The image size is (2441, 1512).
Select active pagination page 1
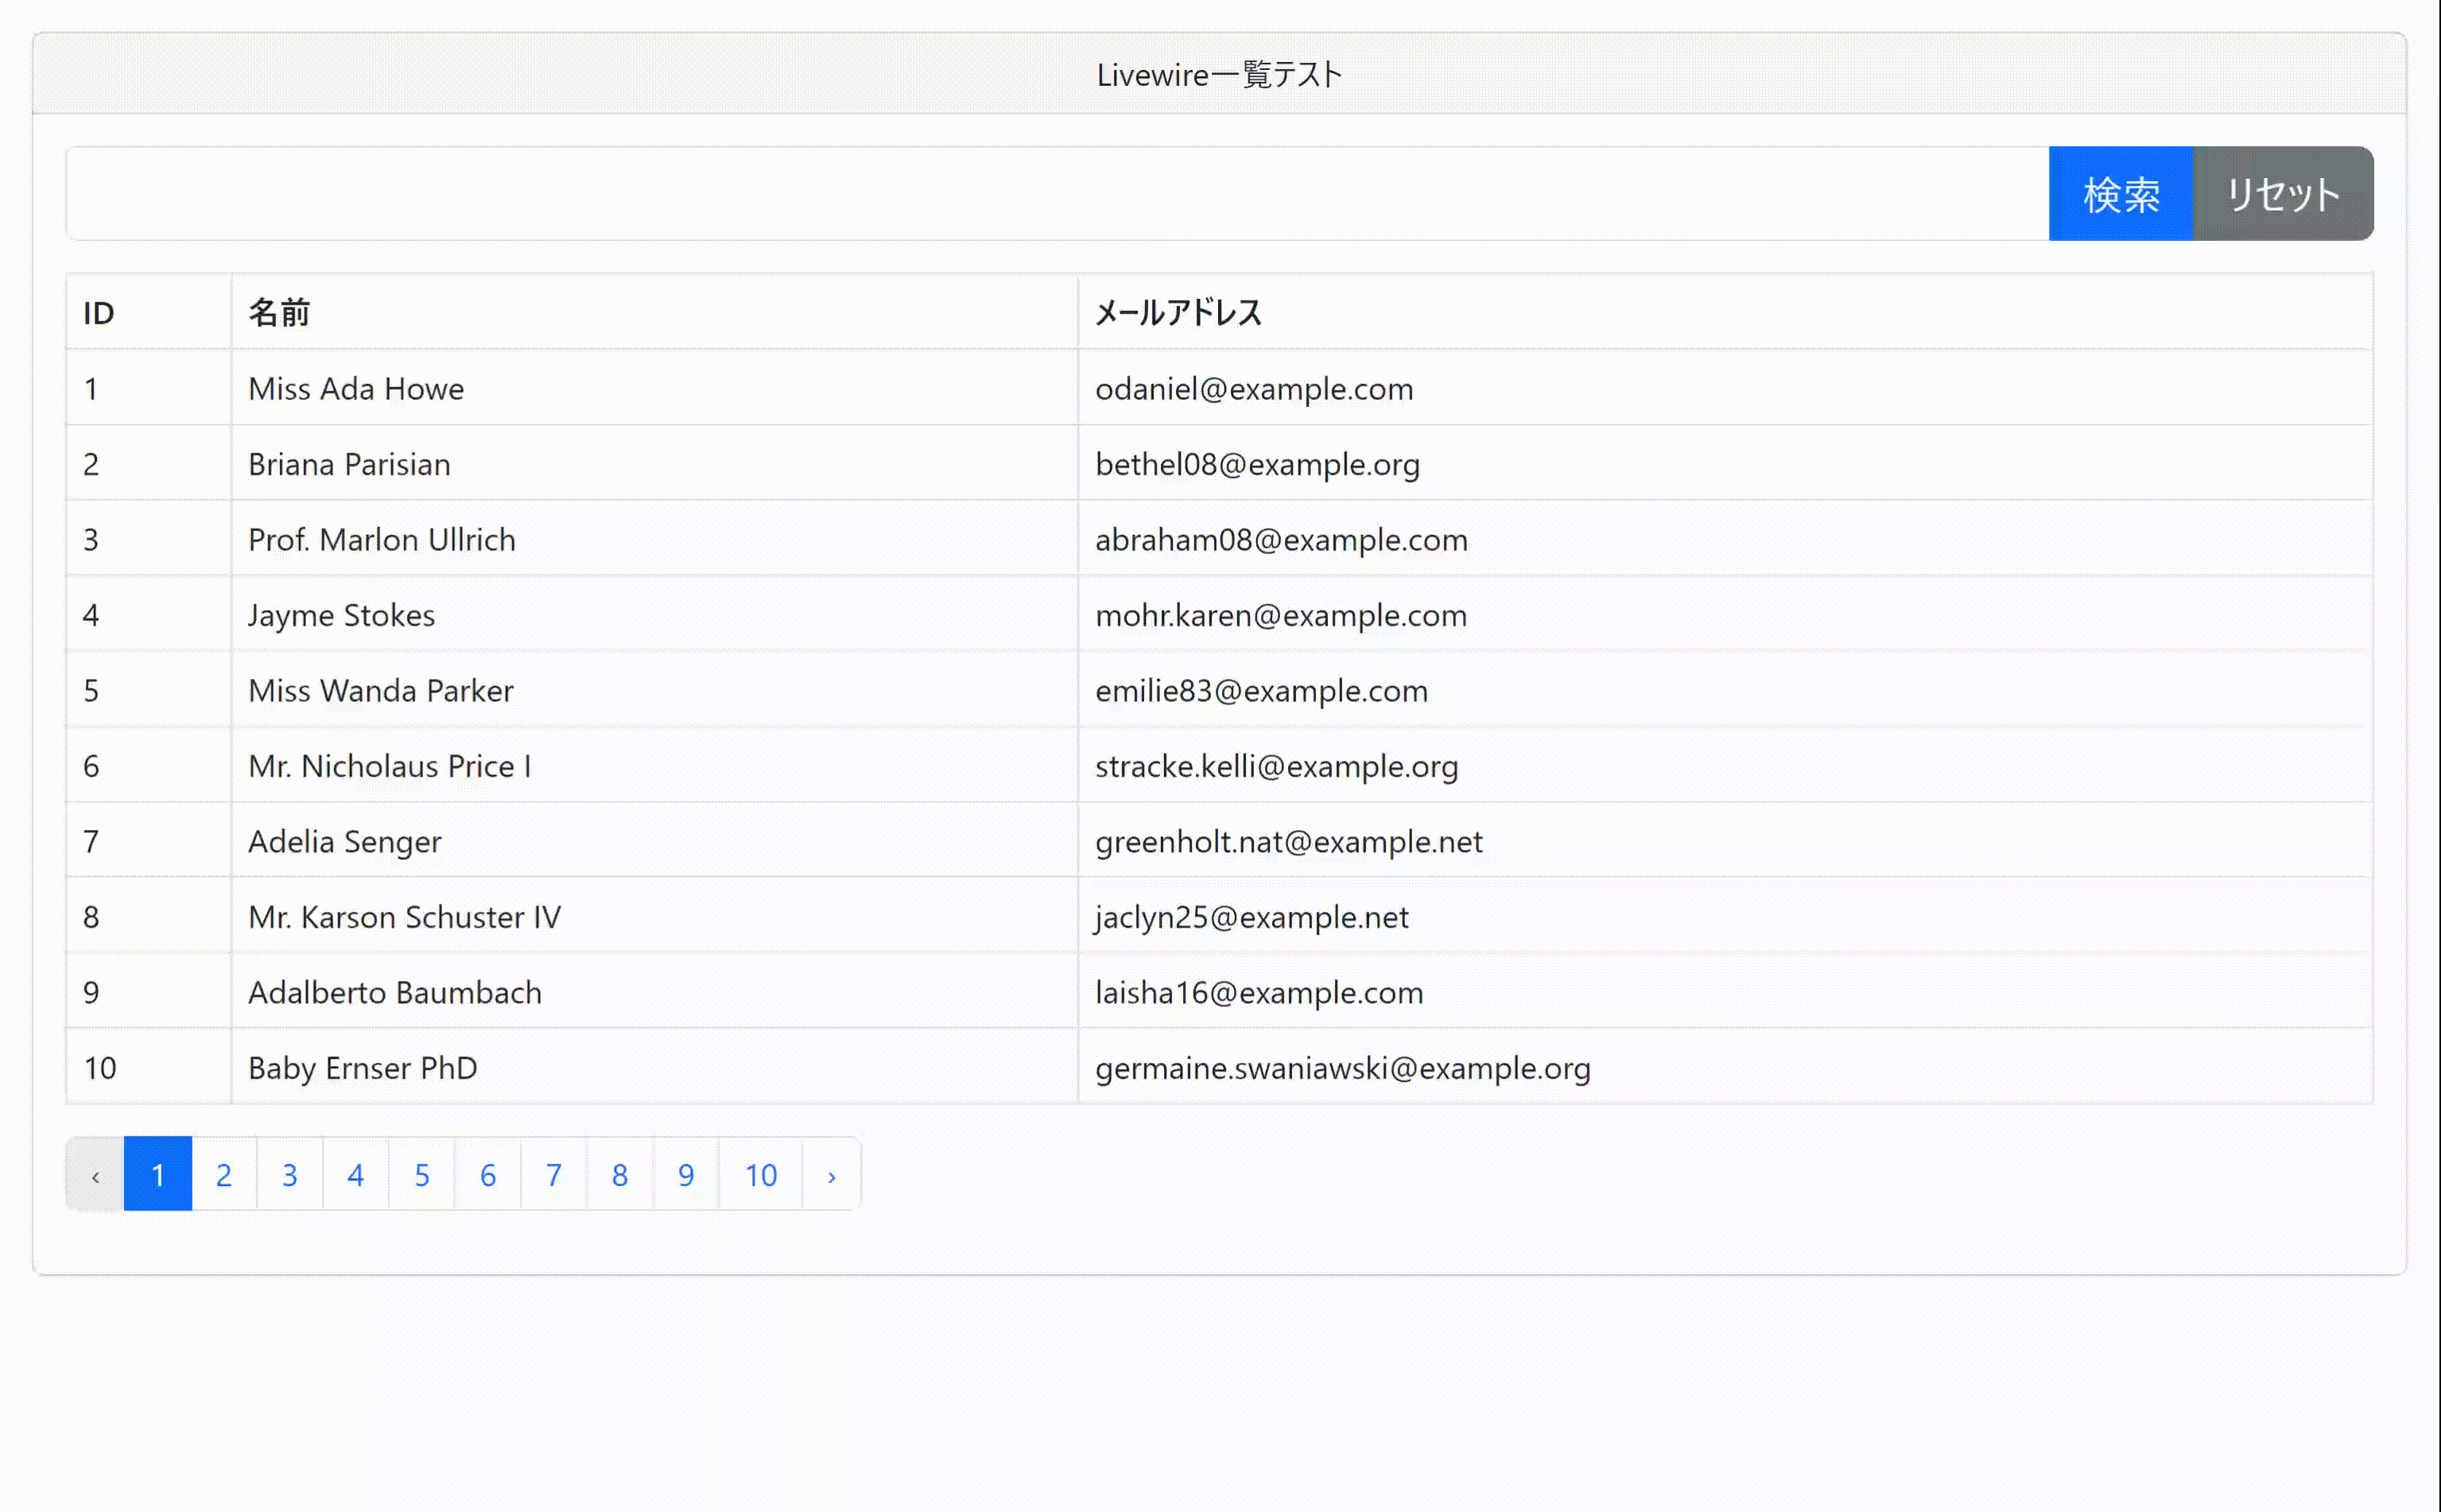point(158,1174)
